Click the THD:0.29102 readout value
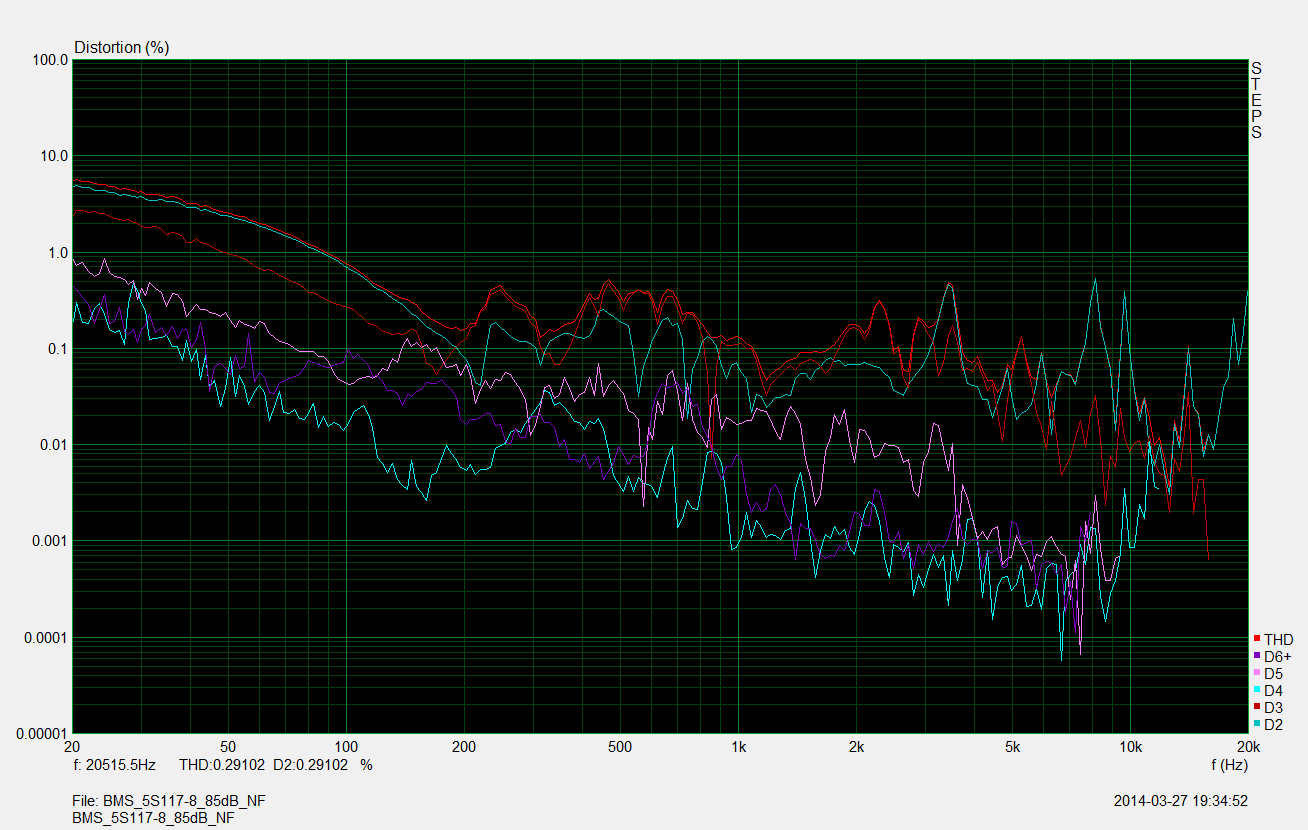The width and height of the screenshot is (1308, 830). point(222,765)
